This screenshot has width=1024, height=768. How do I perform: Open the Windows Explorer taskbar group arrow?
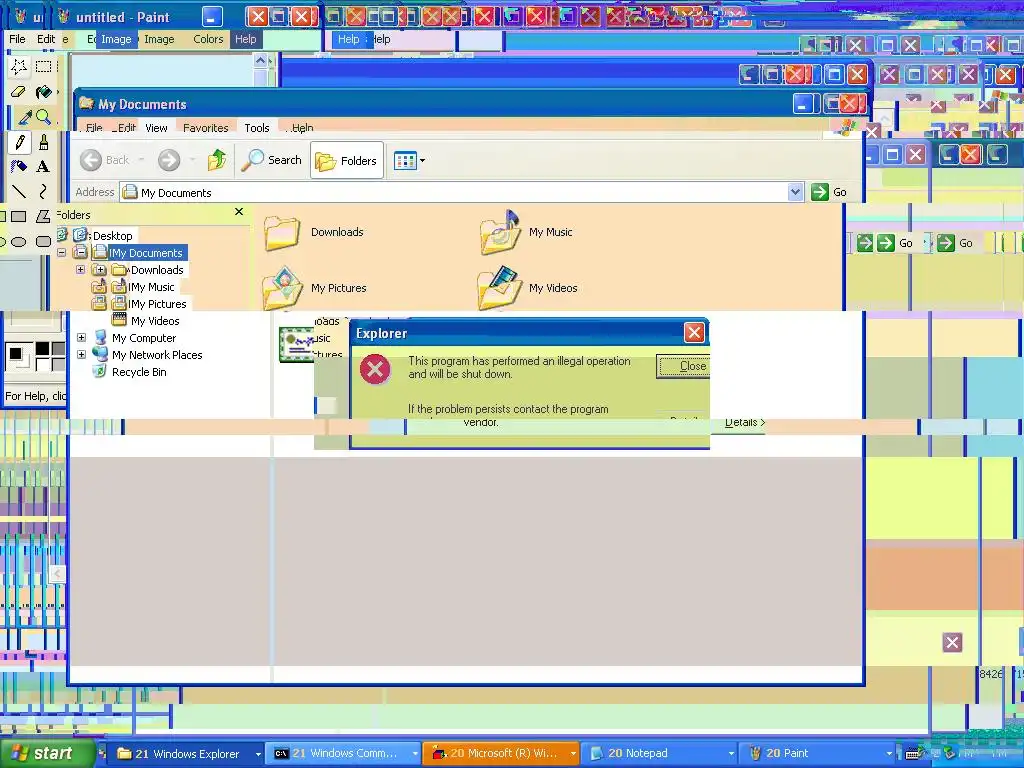pyautogui.click(x=258, y=754)
